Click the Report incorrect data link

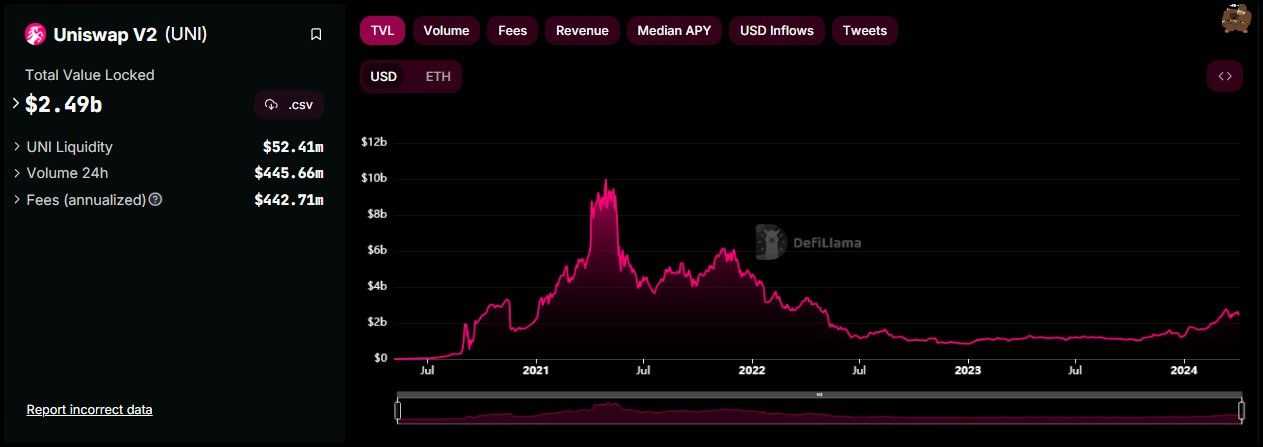pyautogui.click(x=89, y=409)
